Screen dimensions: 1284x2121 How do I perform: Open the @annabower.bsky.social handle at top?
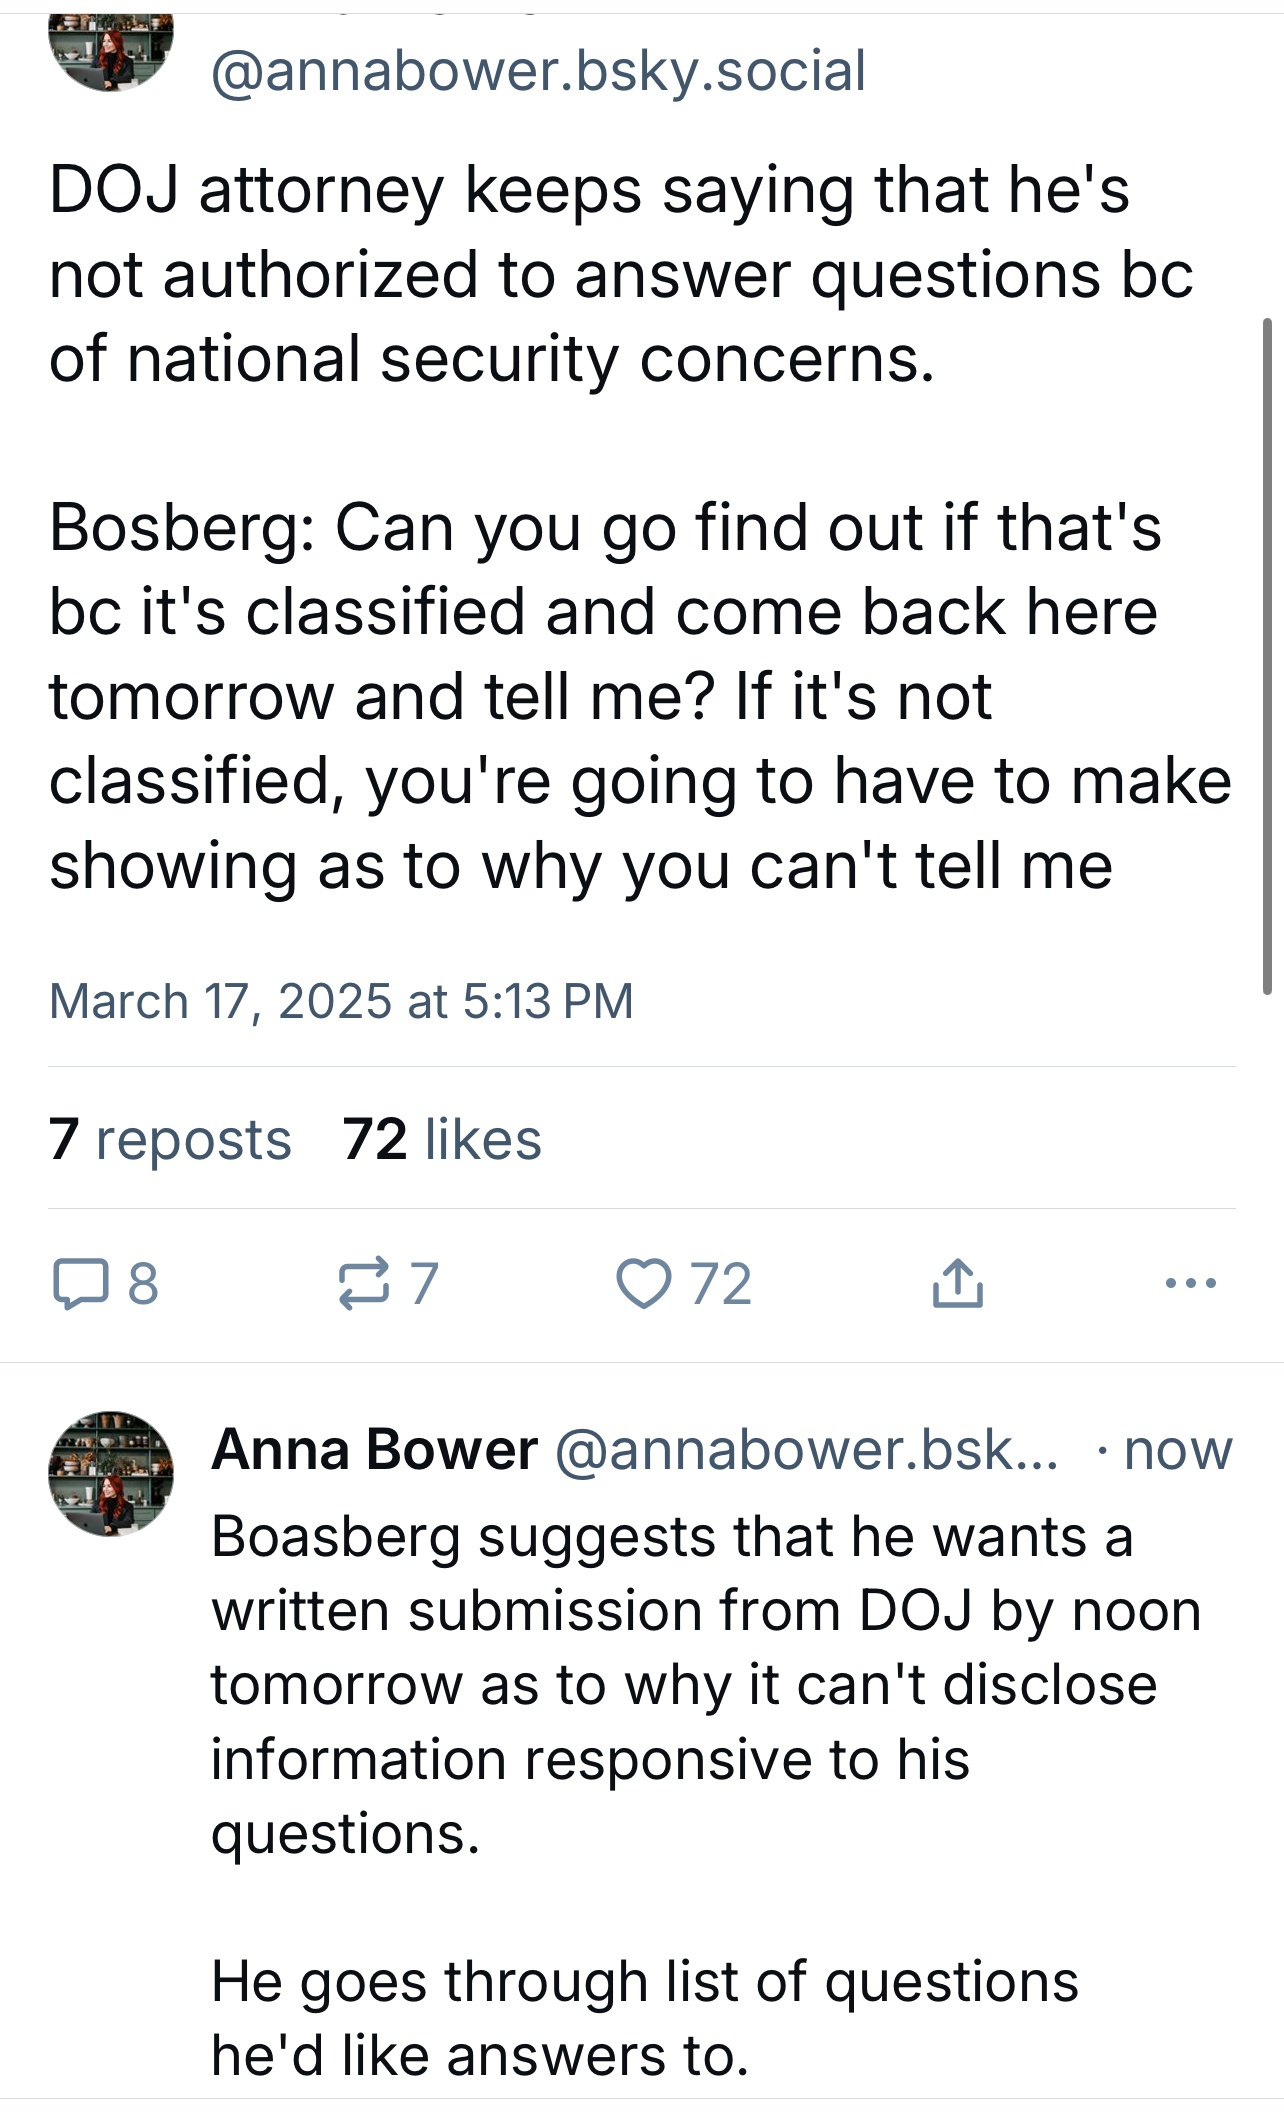pyautogui.click(x=538, y=71)
